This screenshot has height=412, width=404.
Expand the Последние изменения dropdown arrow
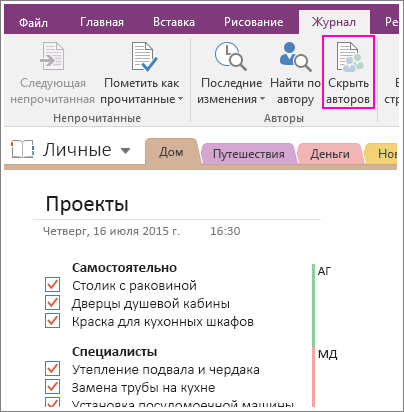pos(262,99)
